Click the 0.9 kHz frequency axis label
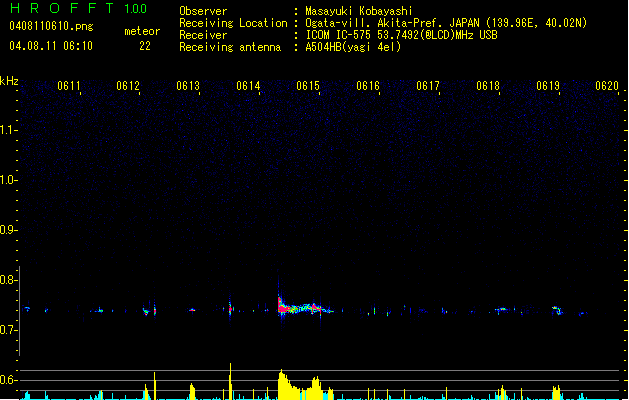629x400 pixels. tap(8, 230)
